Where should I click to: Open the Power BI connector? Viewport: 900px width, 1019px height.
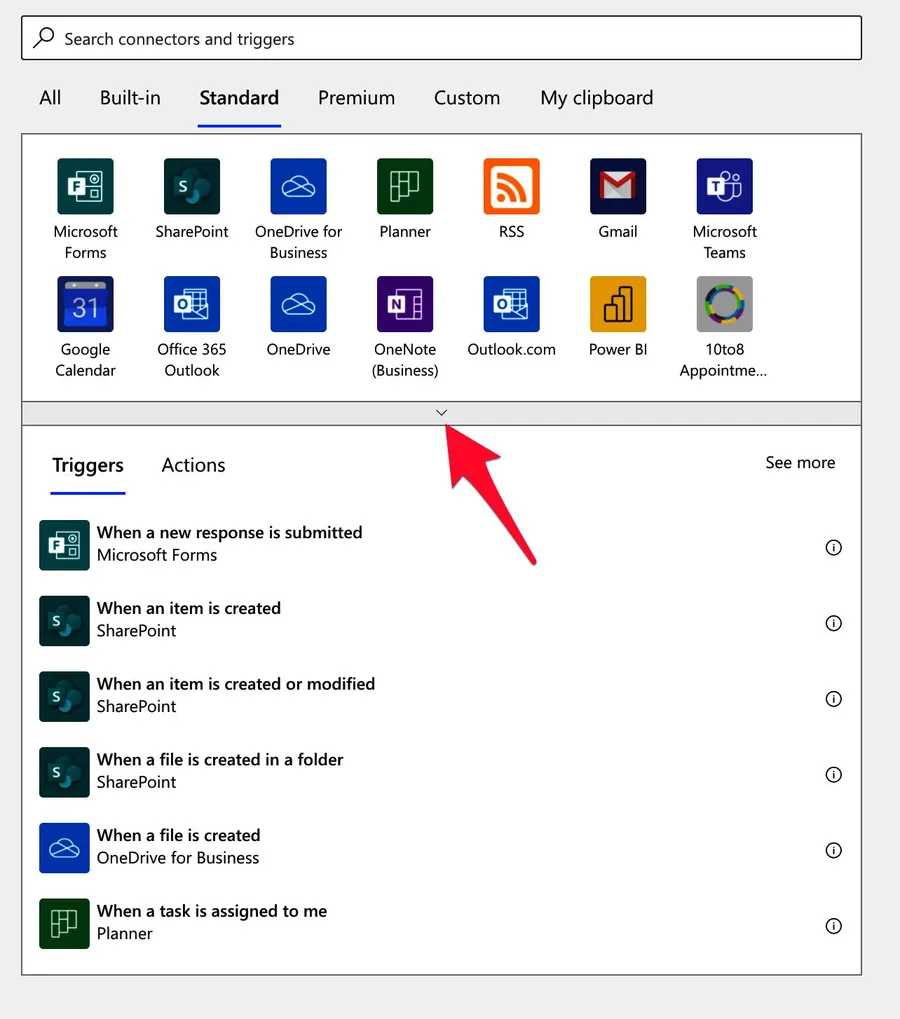(617, 304)
